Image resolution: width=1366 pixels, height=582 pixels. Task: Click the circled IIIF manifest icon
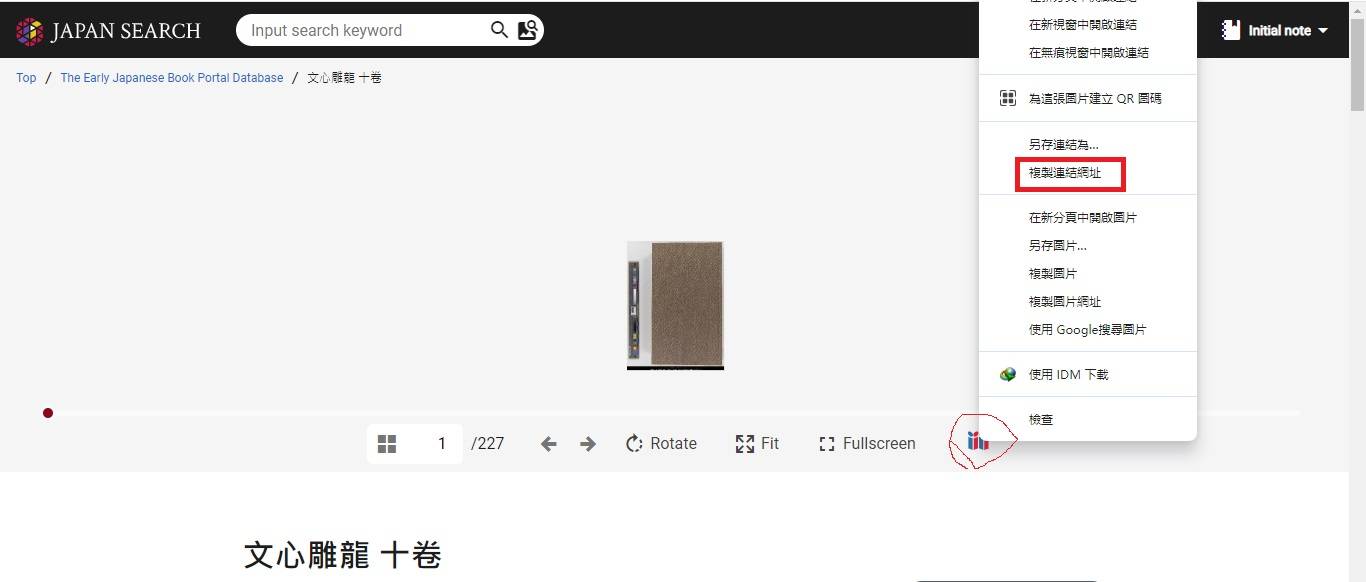coord(979,440)
